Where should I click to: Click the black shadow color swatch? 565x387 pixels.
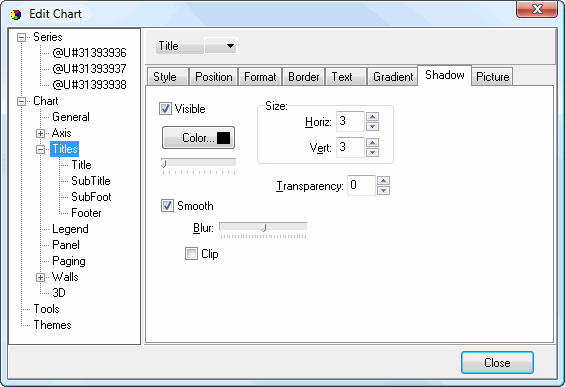click(x=223, y=138)
